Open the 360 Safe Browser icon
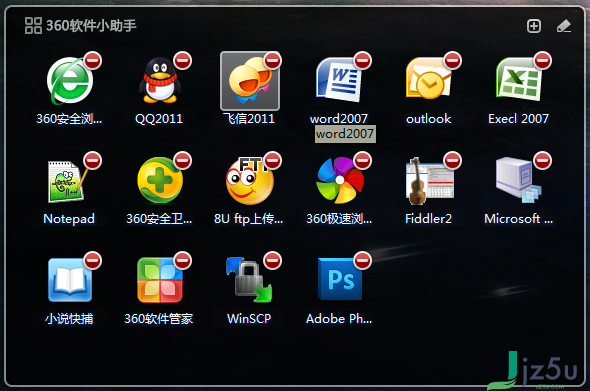 click(70, 81)
